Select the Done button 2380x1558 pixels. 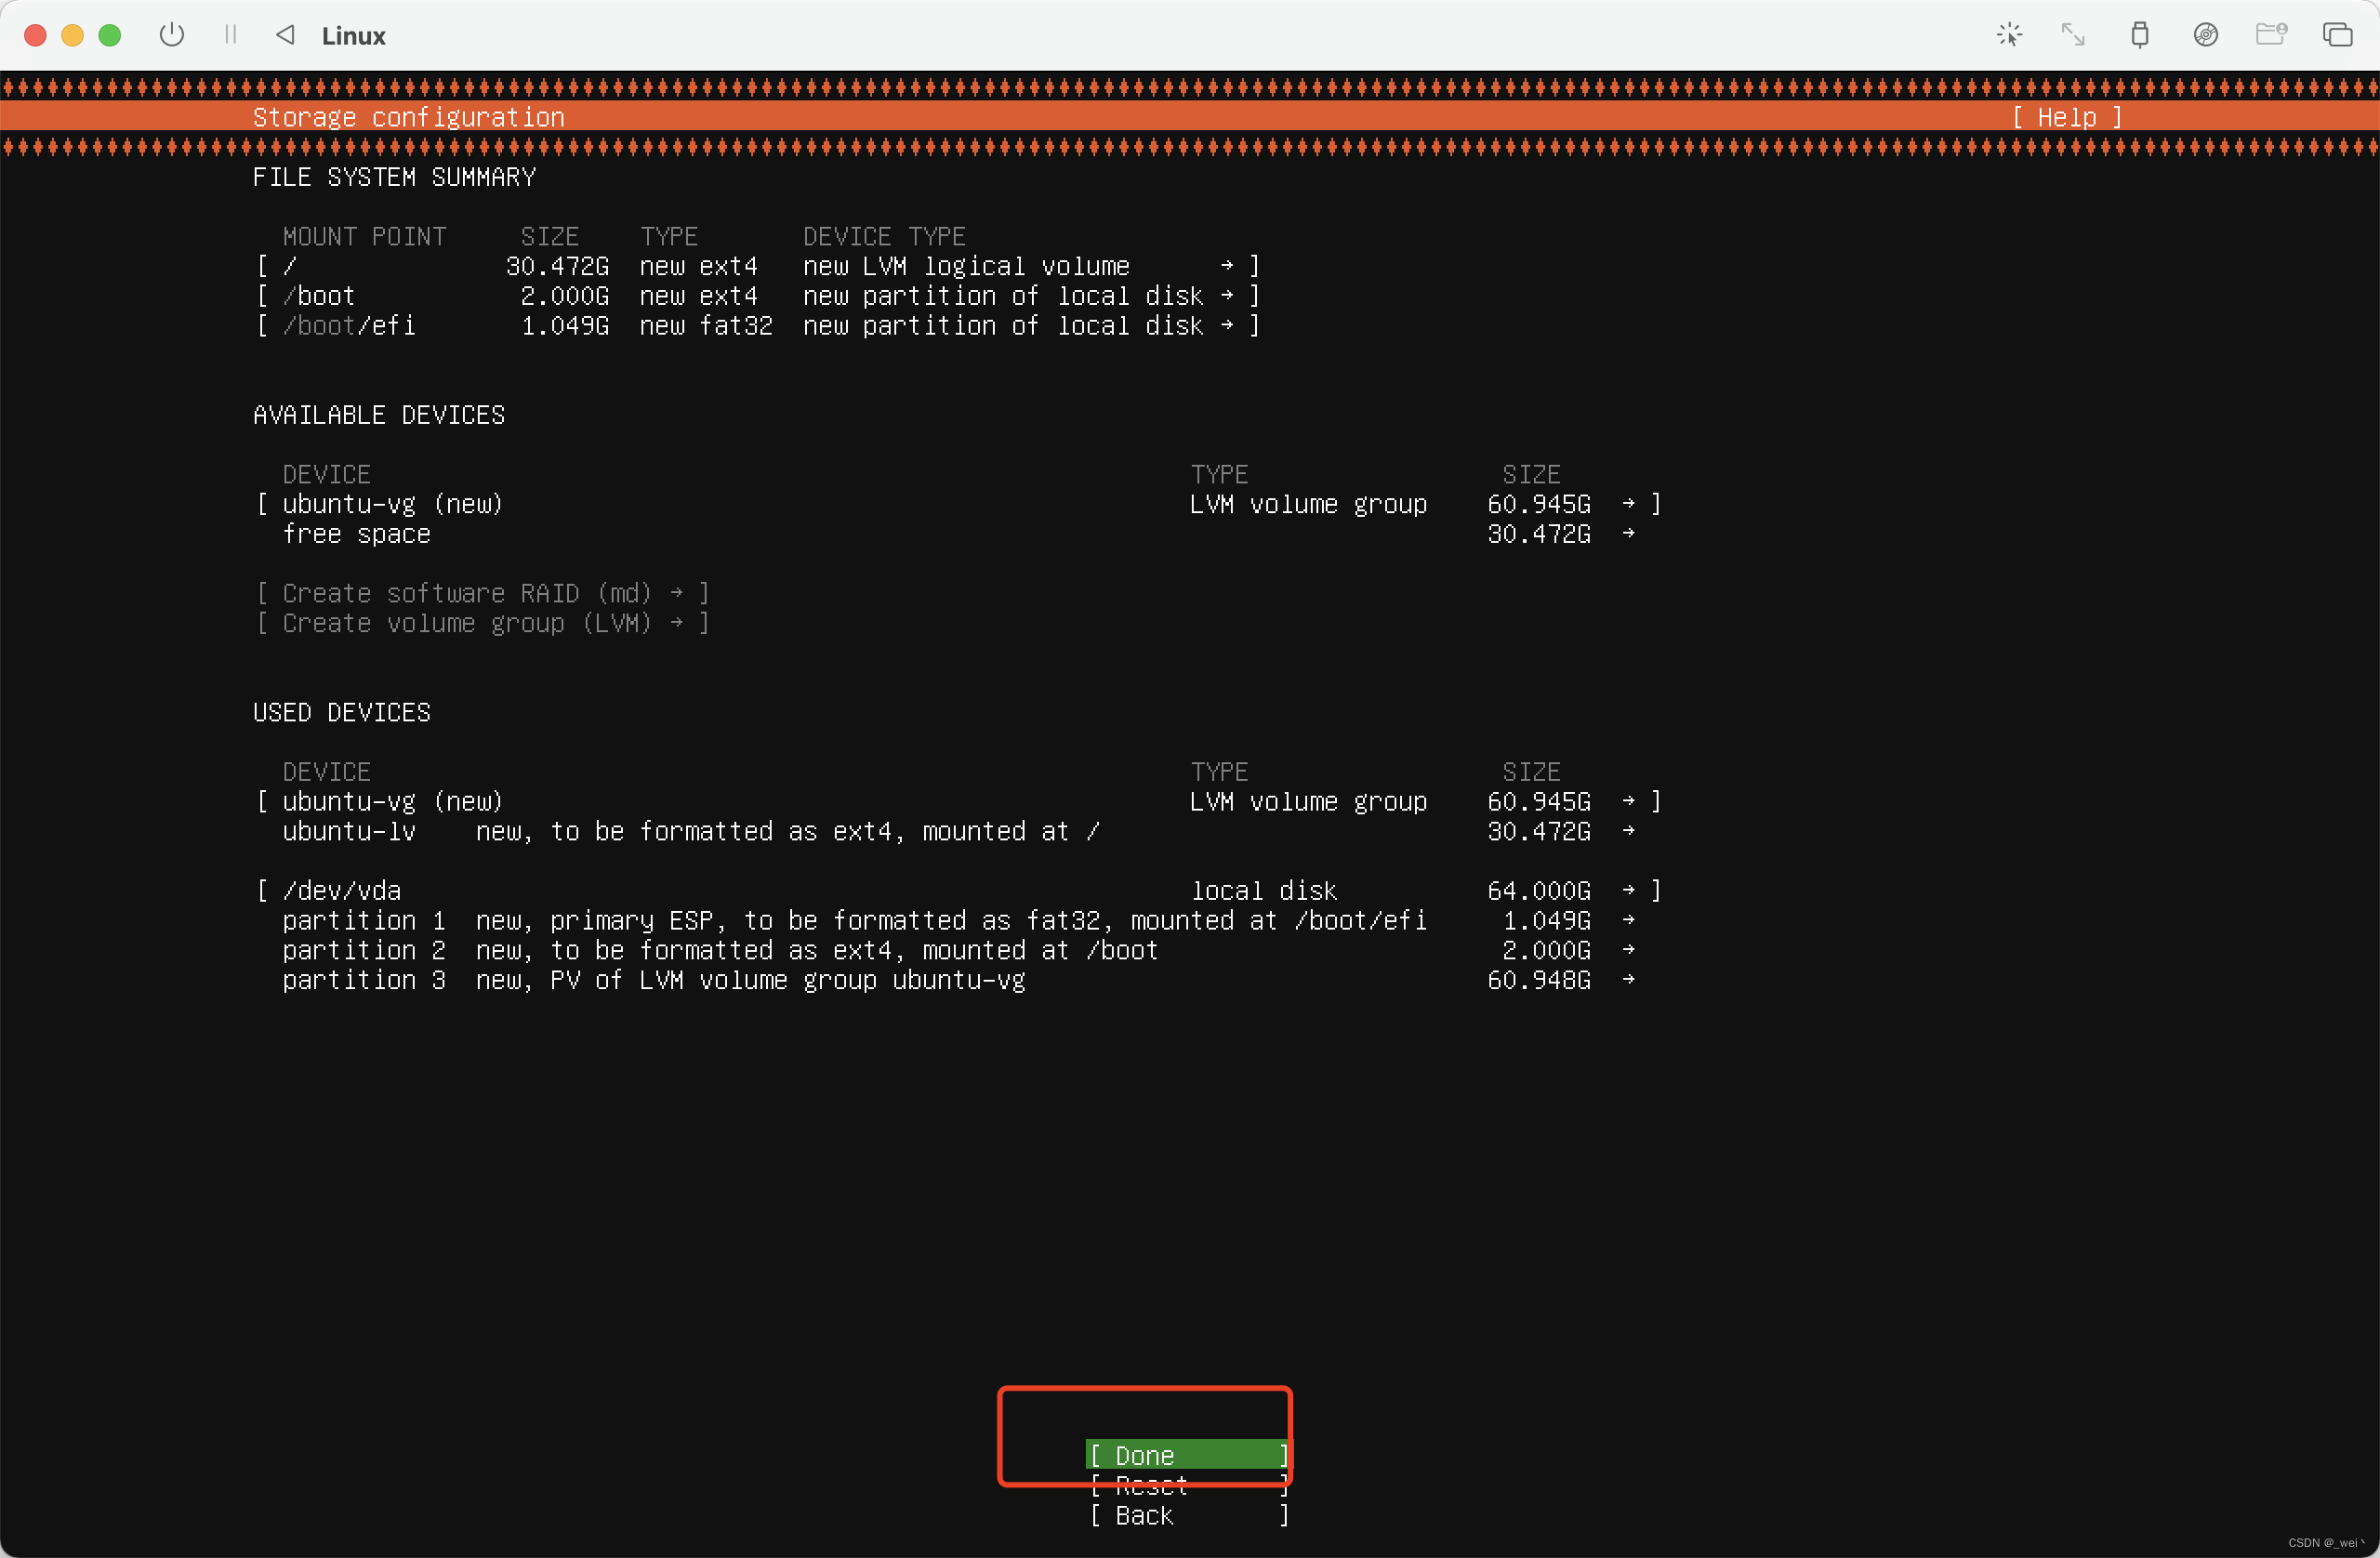click(x=1186, y=1455)
